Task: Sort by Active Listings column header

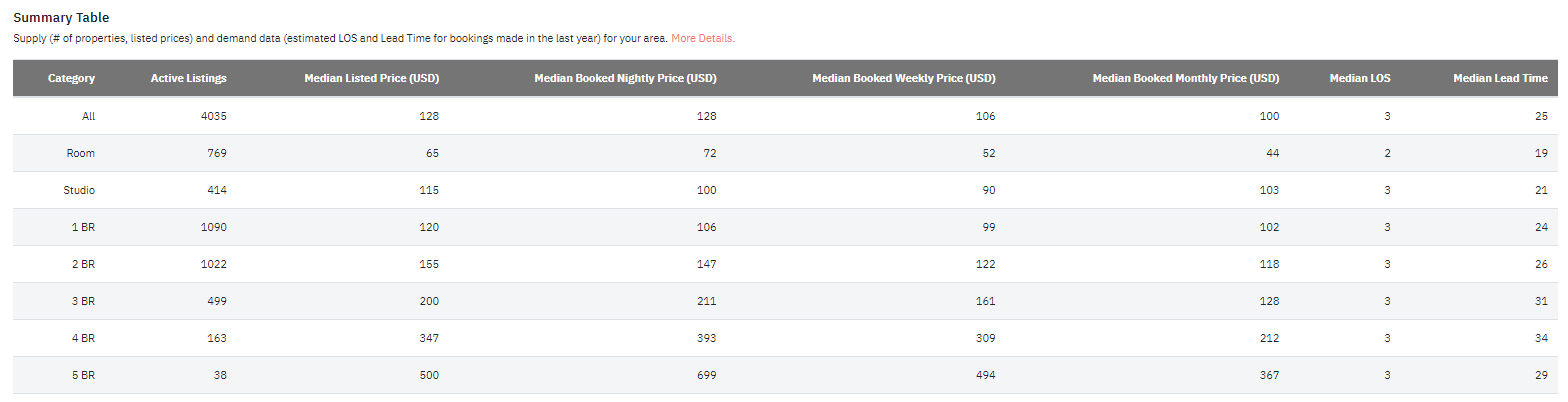Action: (x=189, y=78)
